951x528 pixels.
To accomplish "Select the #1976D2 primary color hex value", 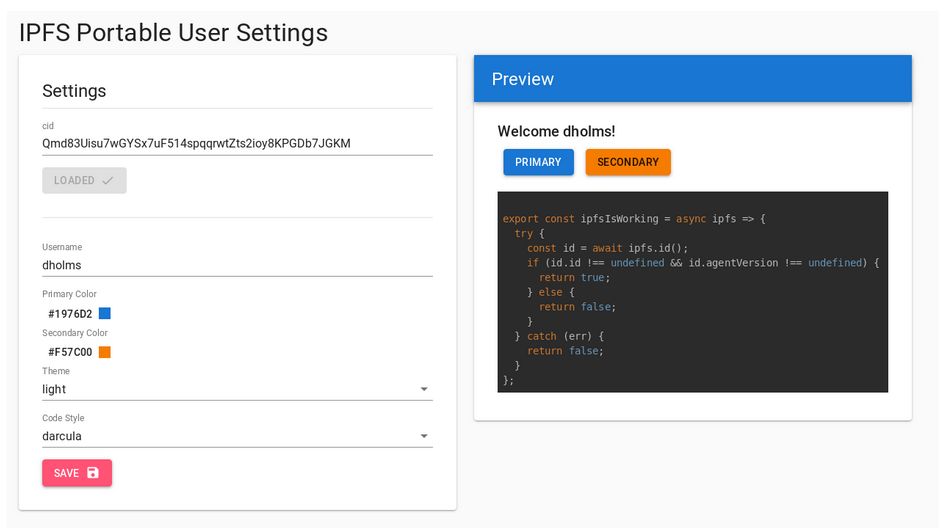I will tap(70, 314).
